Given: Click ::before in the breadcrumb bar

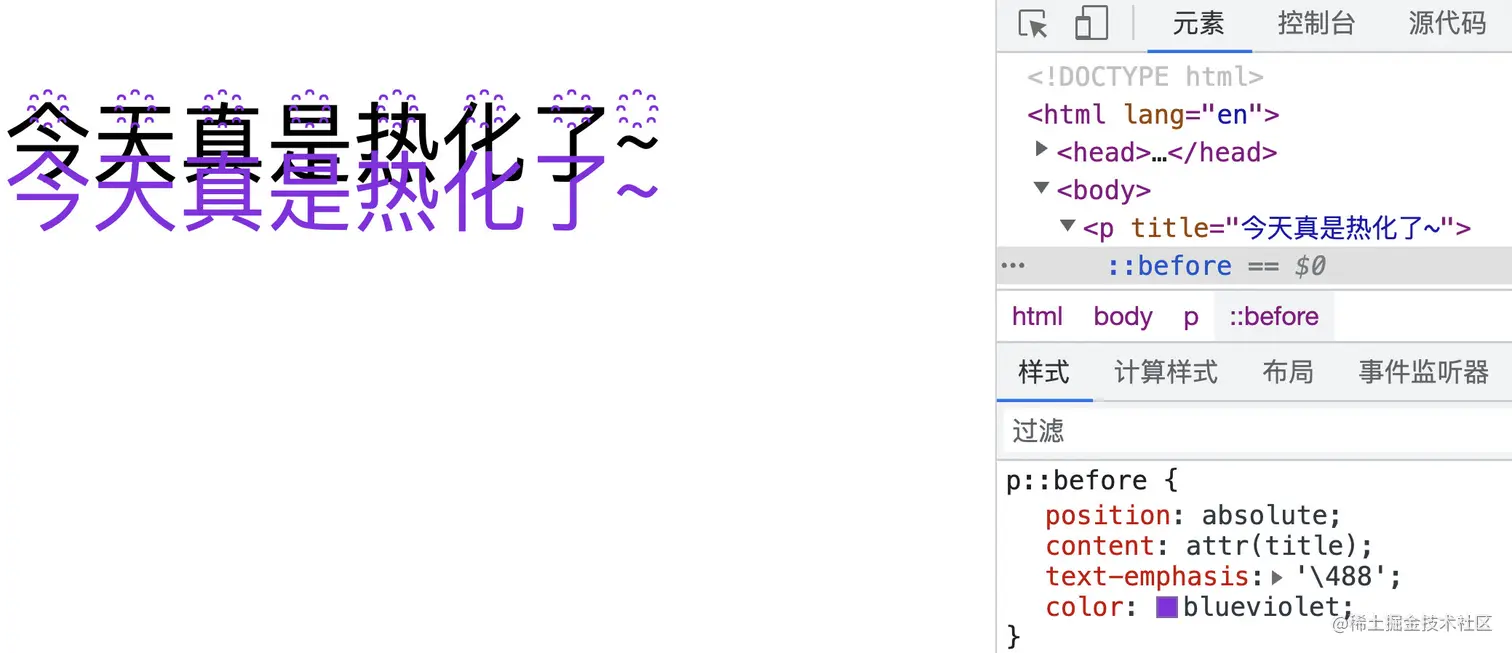Looking at the screenshot, I should 1274,317.
